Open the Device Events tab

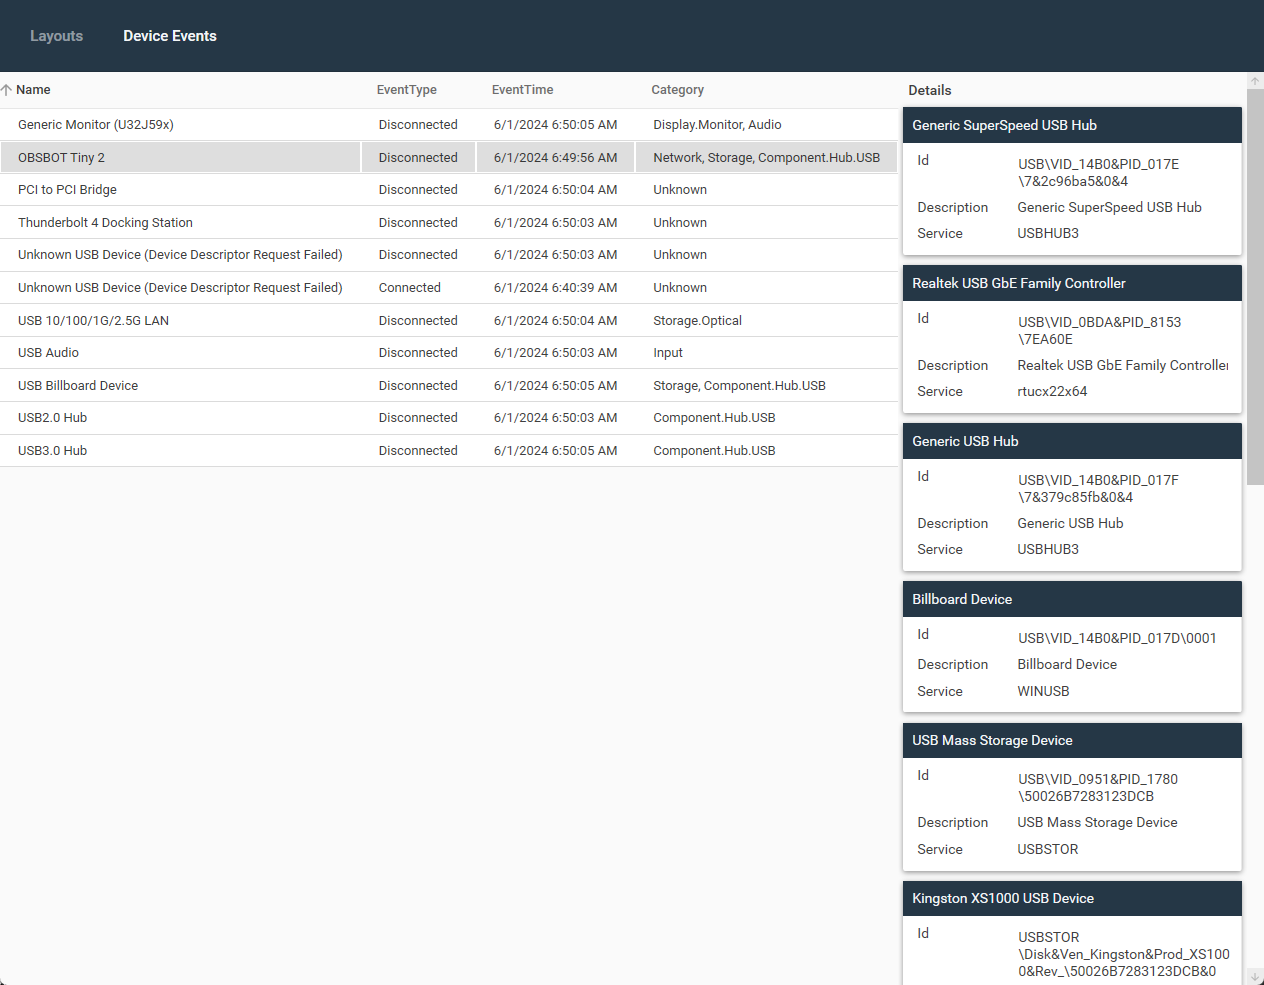pyautogui.click(x=169, y=36)
